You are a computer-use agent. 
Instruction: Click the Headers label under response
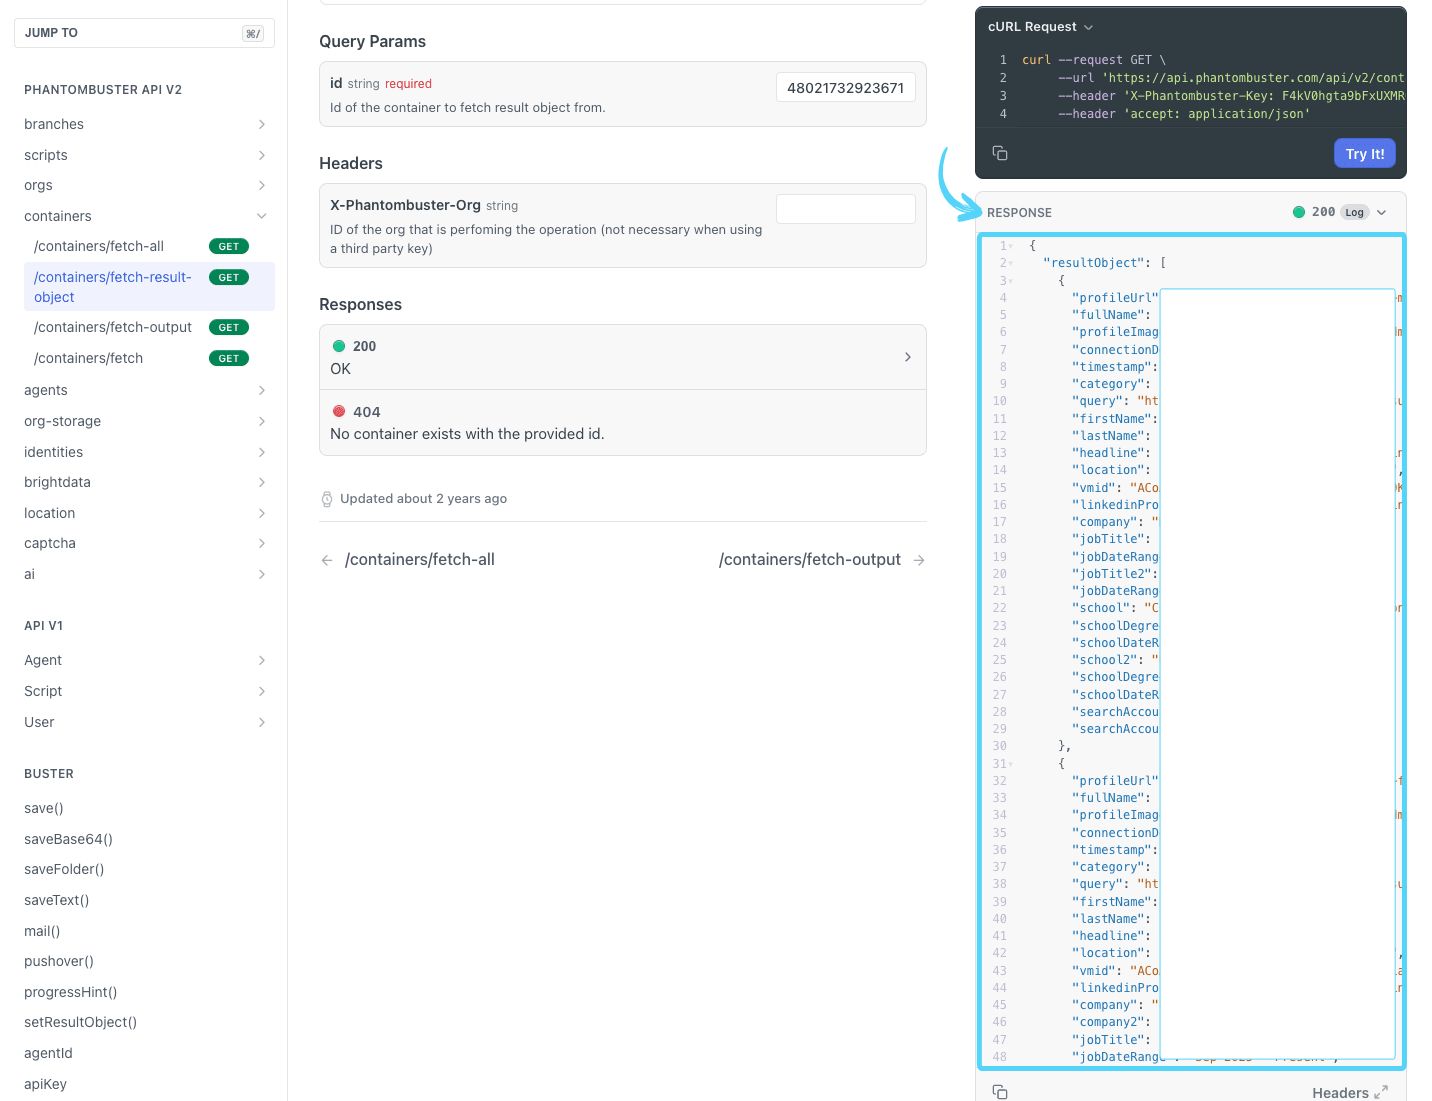click(x=1340, y=1093)
